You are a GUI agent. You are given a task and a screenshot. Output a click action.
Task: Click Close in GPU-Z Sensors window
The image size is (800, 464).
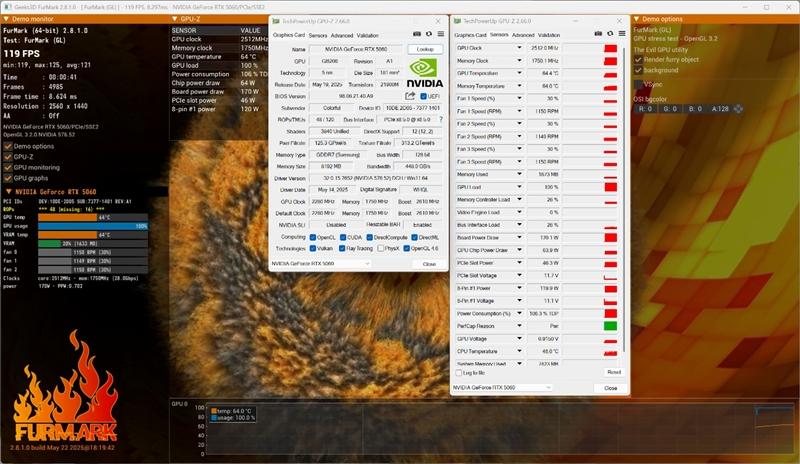pyautogui.click(x=611, y=388)
